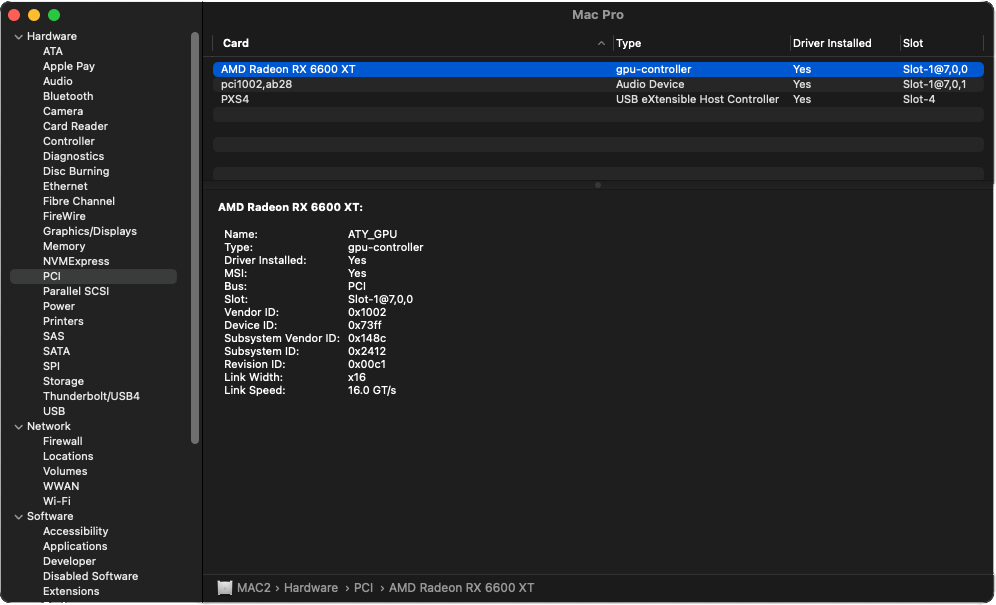The width and height of the screenshot is (996, 605).
Task: Select Audio in the sidebar
Action: click(58, 81)
